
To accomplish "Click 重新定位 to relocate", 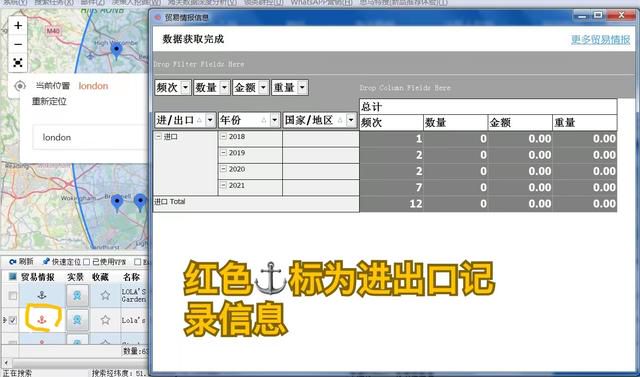I will tap(49, 102).
